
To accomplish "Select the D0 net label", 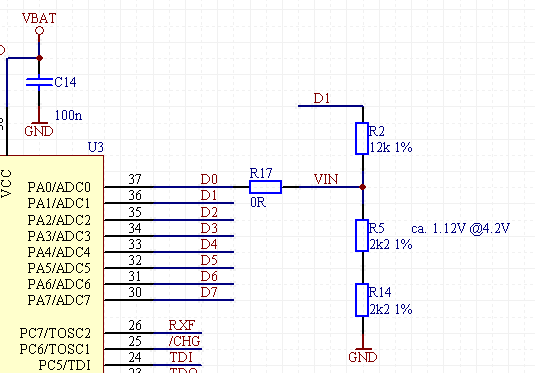I will click(209, 179).
